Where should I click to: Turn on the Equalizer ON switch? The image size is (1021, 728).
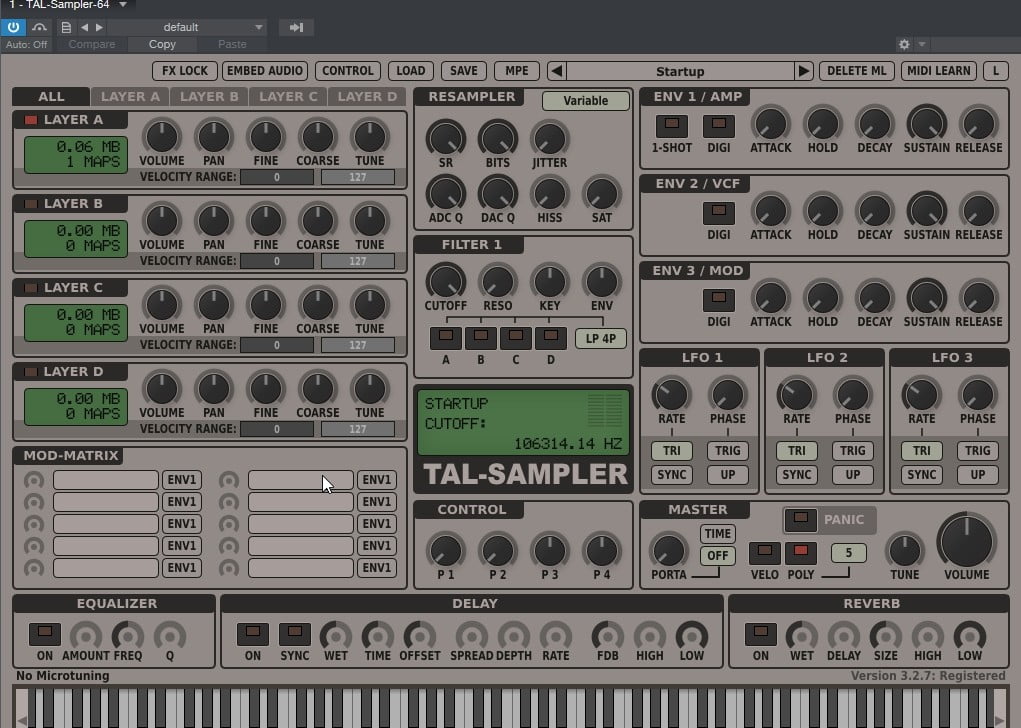[45, 634]
